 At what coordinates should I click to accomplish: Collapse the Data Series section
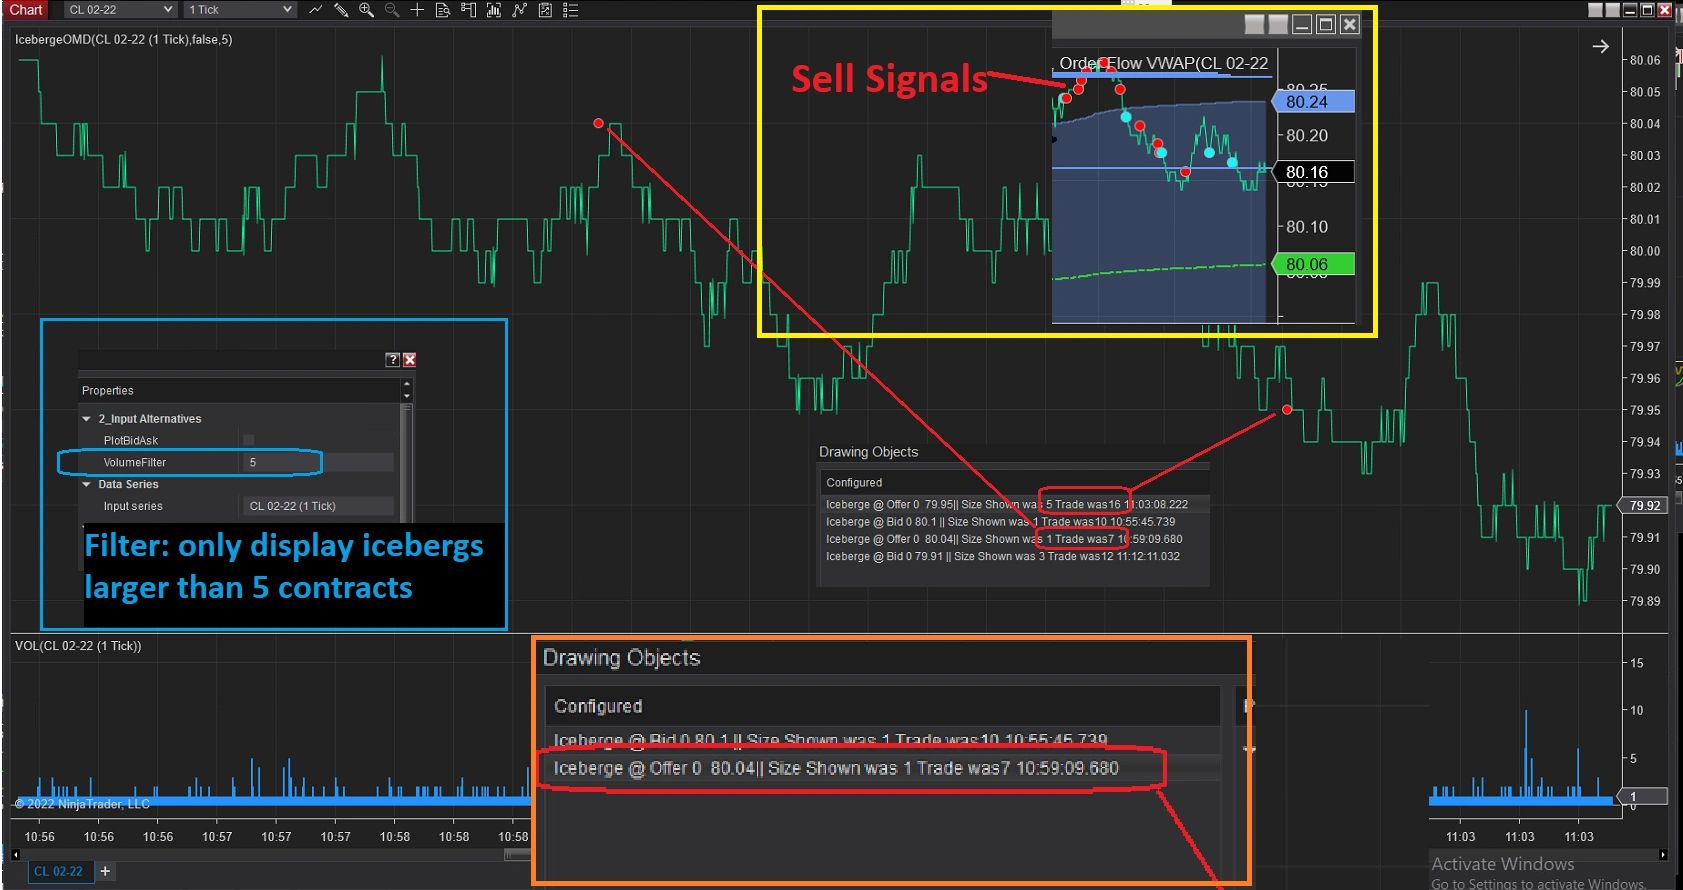click(x=87, y=484)
